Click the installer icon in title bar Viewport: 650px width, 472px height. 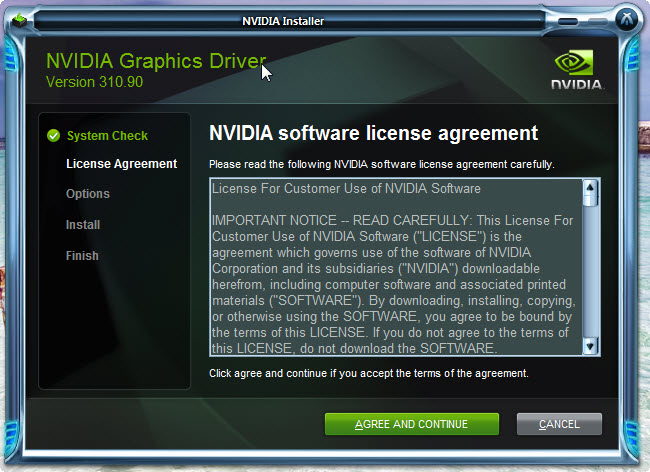coord(19,20)
